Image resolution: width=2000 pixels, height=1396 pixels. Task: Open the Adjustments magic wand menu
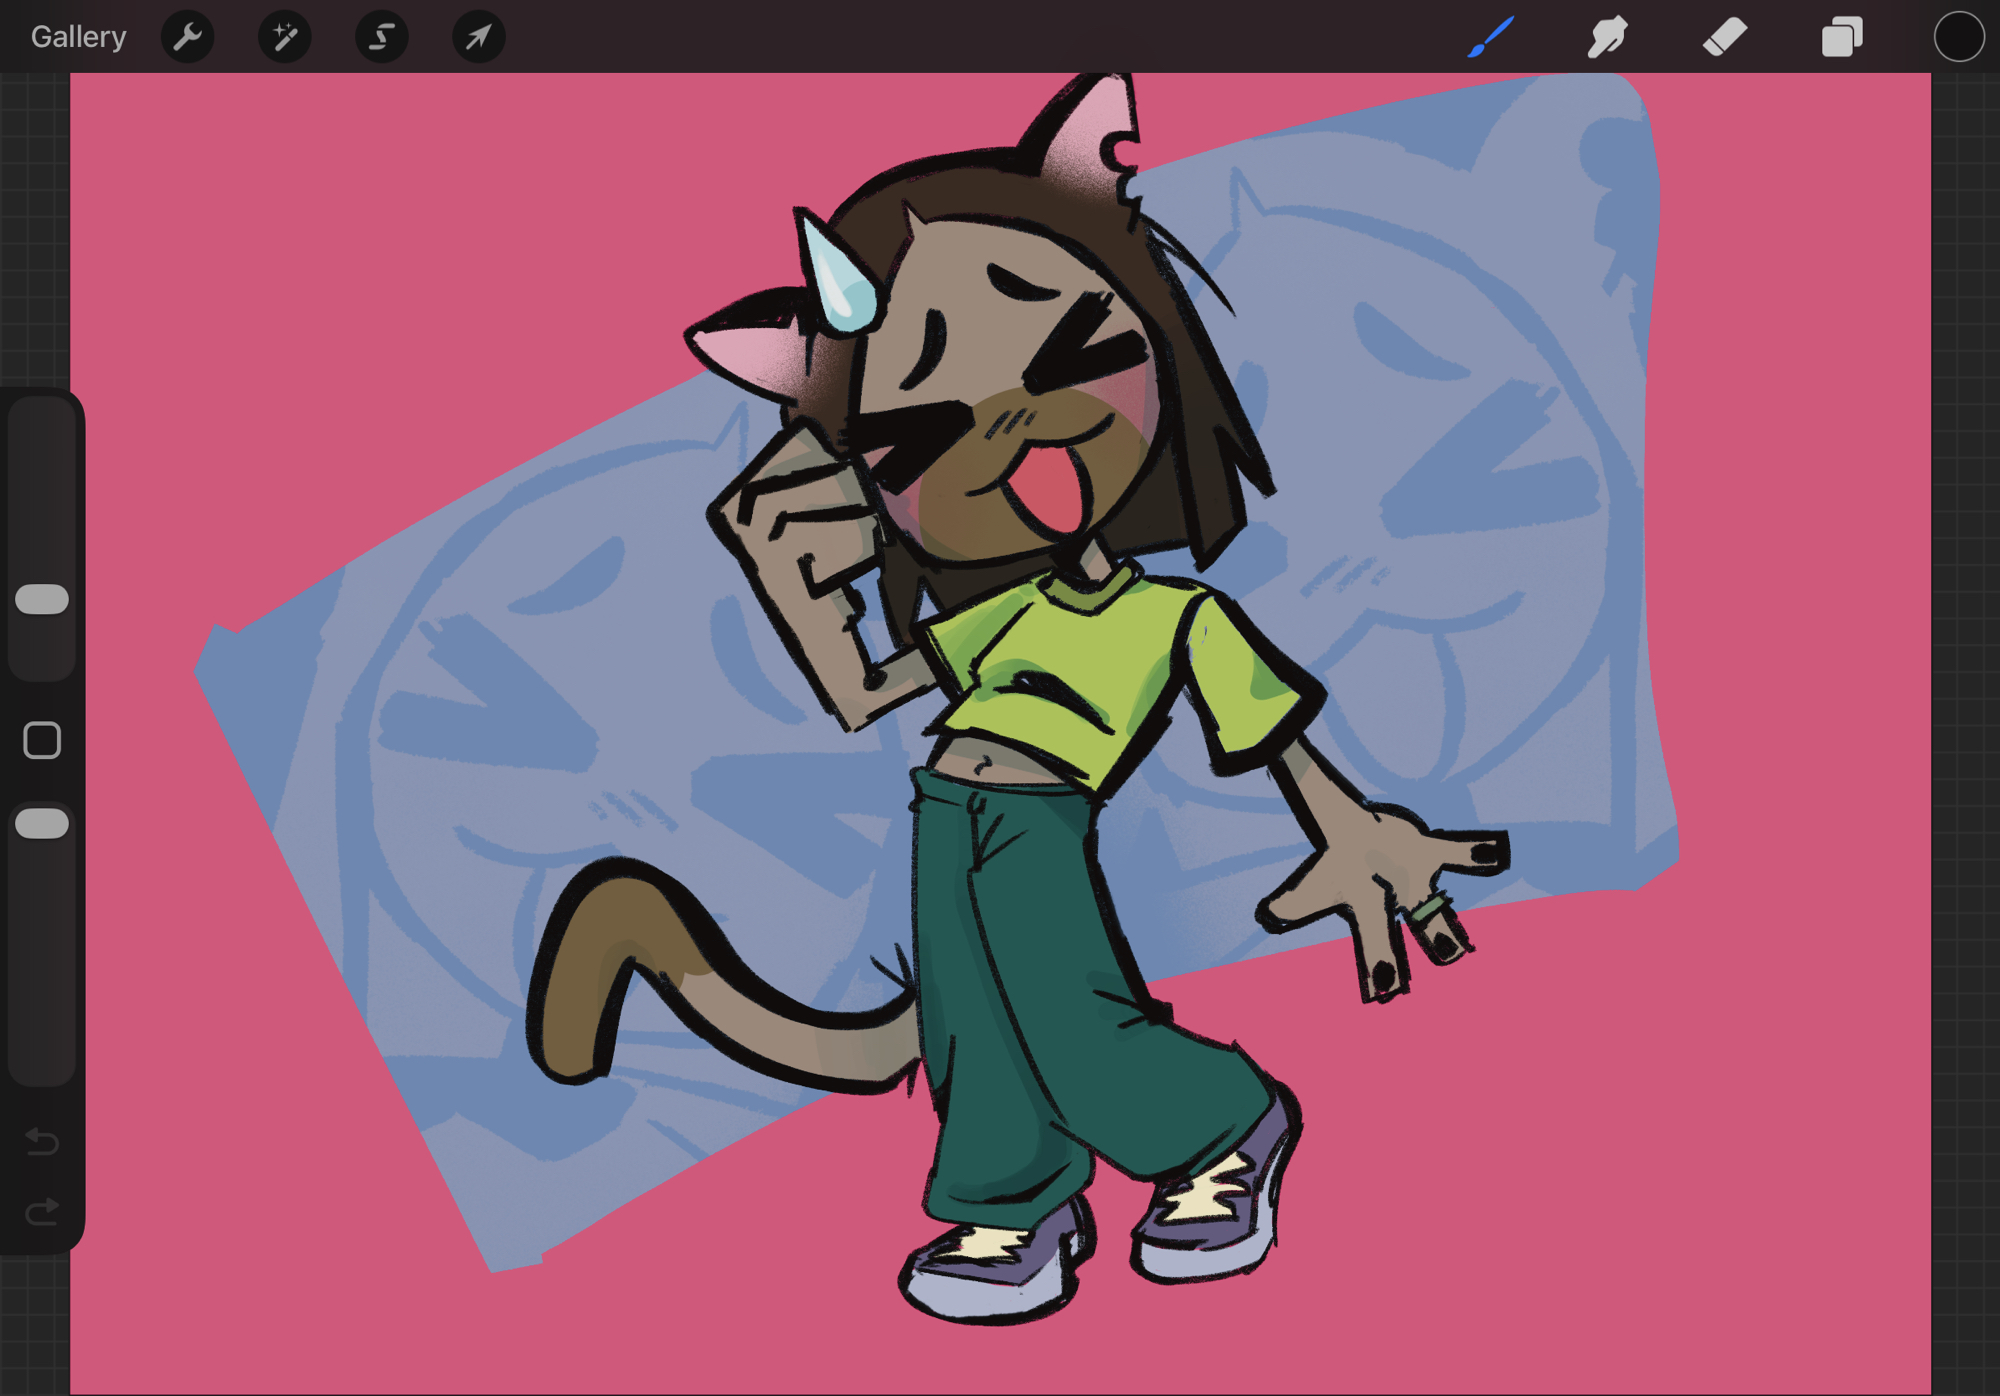point(285,37)
